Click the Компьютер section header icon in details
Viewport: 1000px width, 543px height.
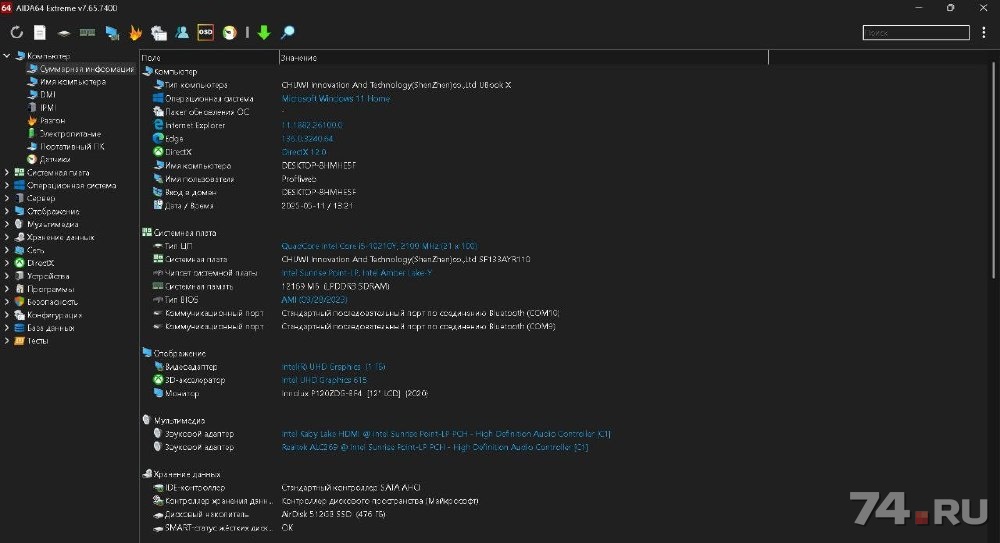(x=148, y=71)
